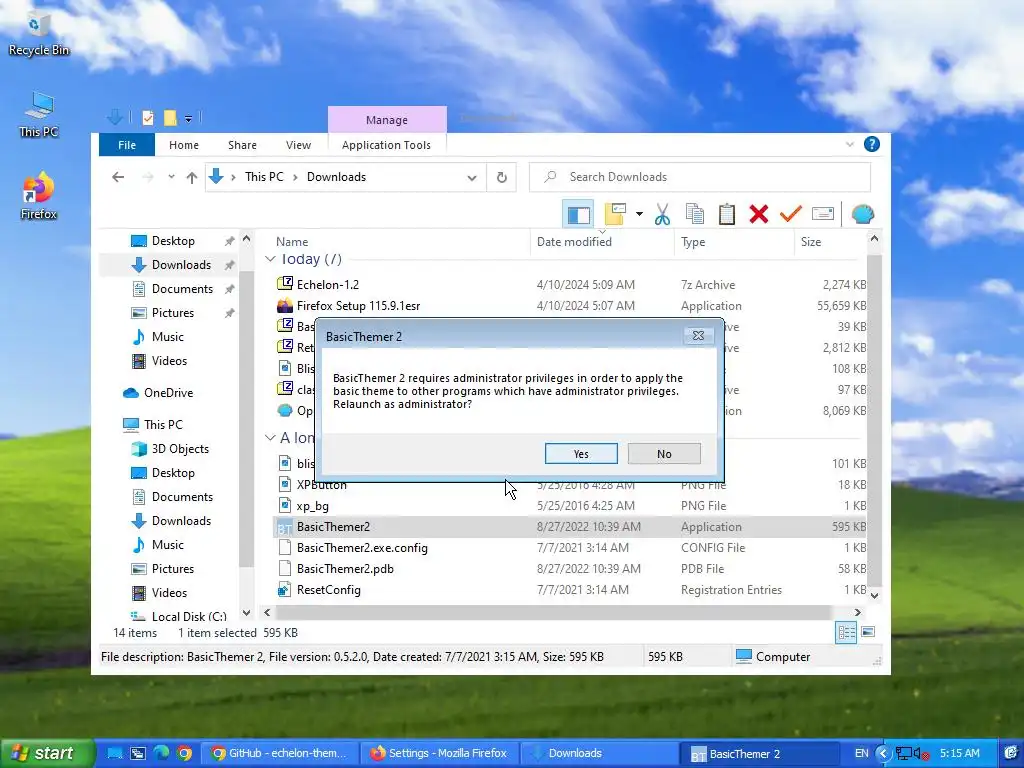Open the Application Tools tab

pos(386,145)
